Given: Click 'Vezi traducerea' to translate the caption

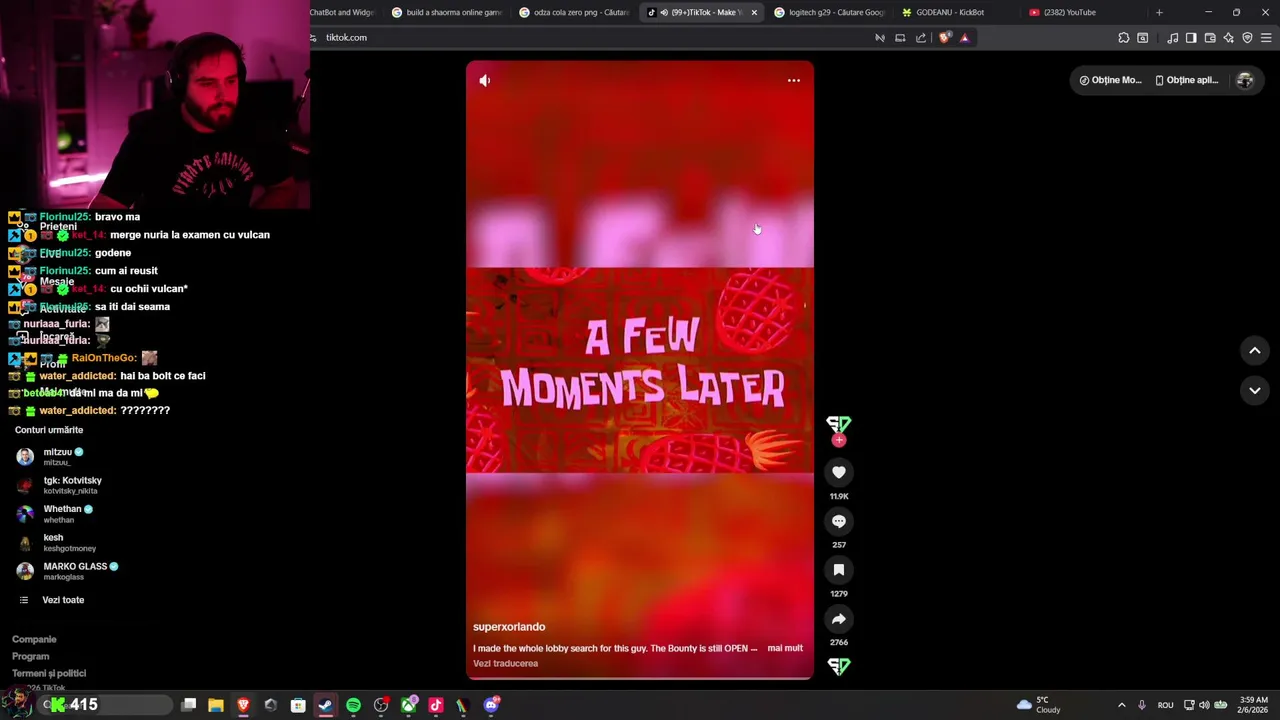Looking at the screenshot, I should (505, 663).
